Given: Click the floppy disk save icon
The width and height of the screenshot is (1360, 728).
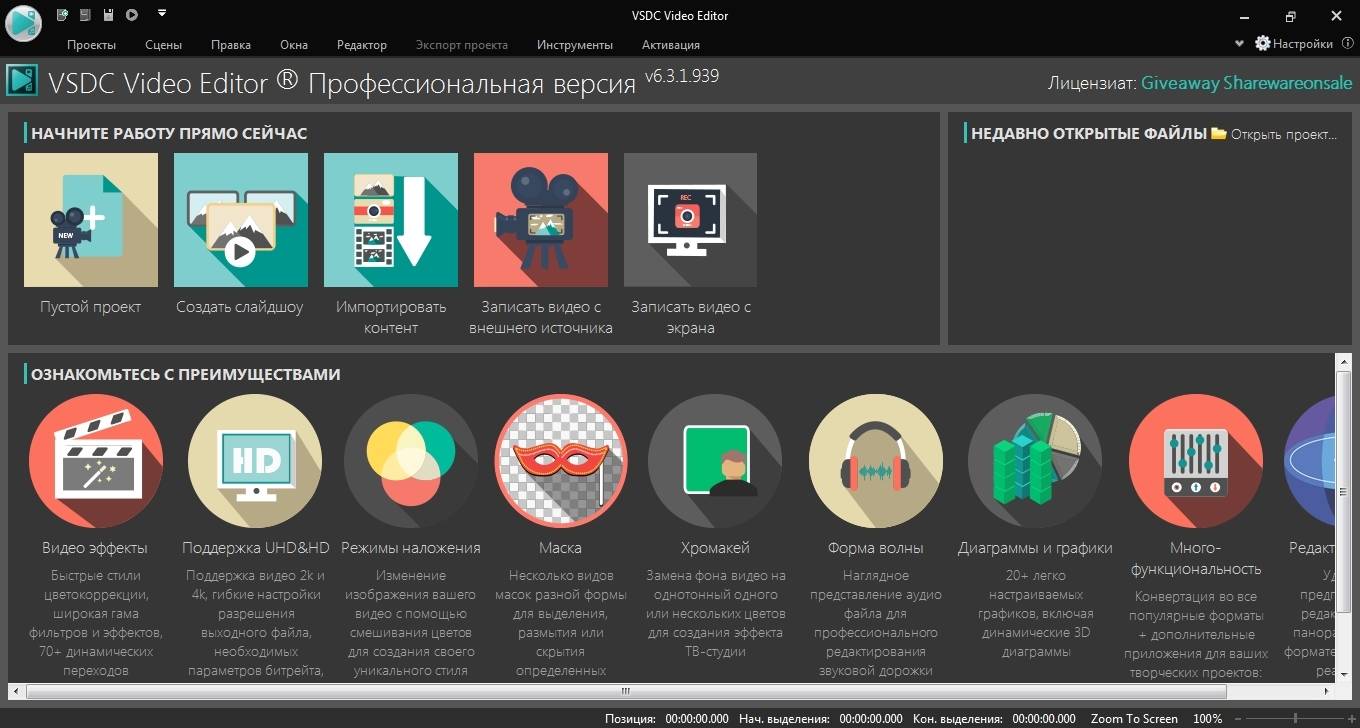Looking at the screenshot, I should (x=108, y=15).
